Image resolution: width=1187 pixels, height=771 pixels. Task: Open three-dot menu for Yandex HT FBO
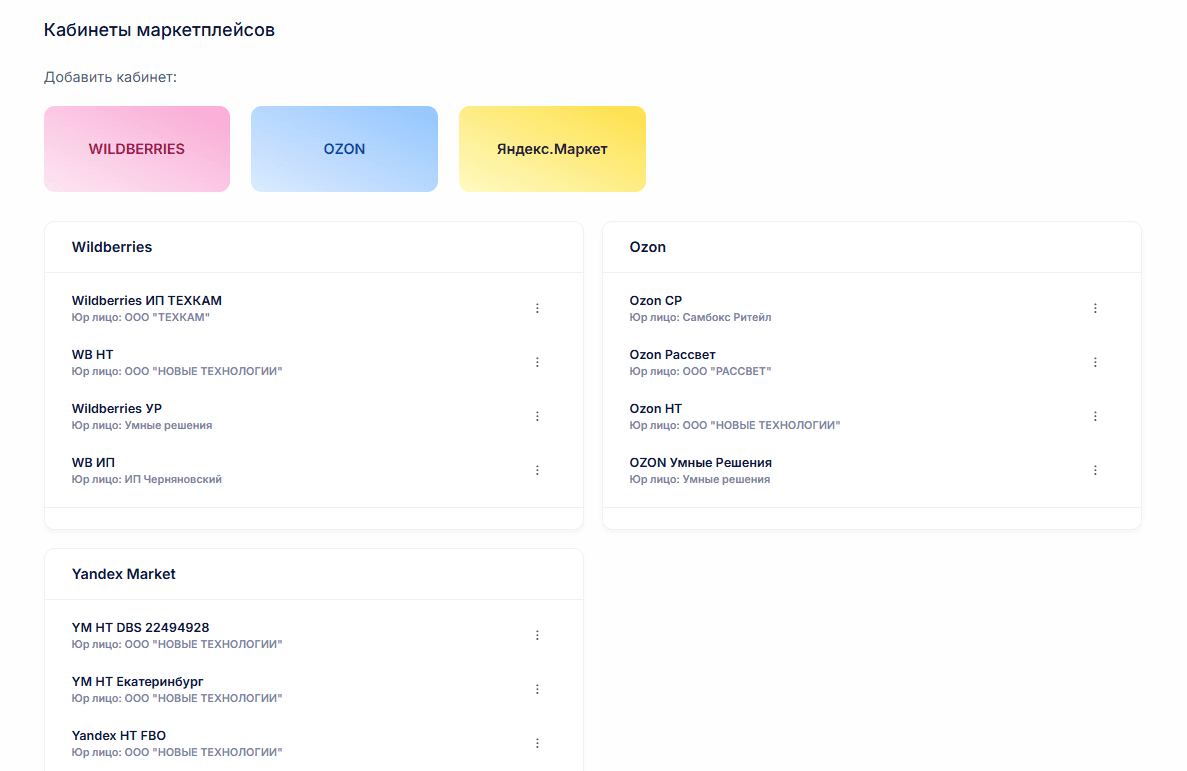pos(537,743)
